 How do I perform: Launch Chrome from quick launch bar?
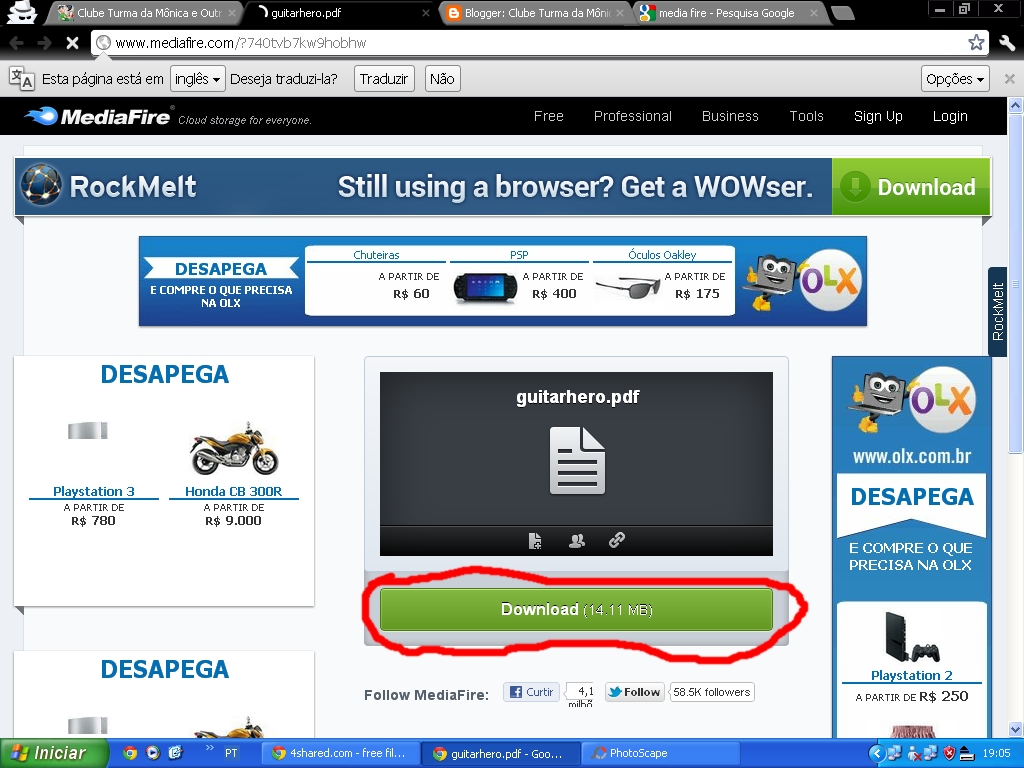coord(130,753)
